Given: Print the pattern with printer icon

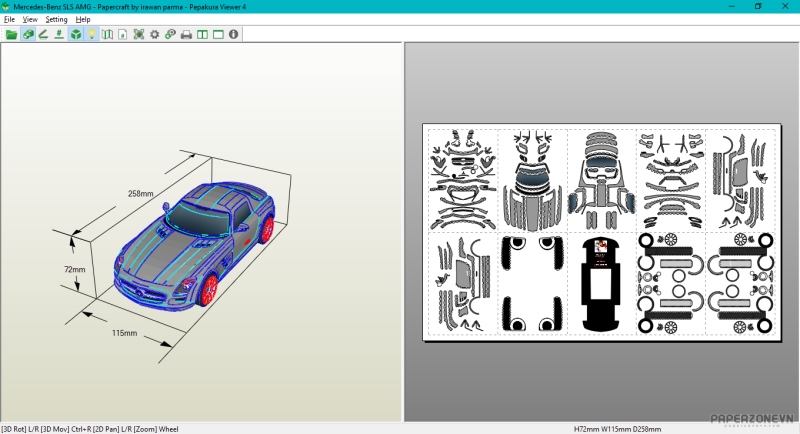Looking at the screenshot, I should point(186,34).
